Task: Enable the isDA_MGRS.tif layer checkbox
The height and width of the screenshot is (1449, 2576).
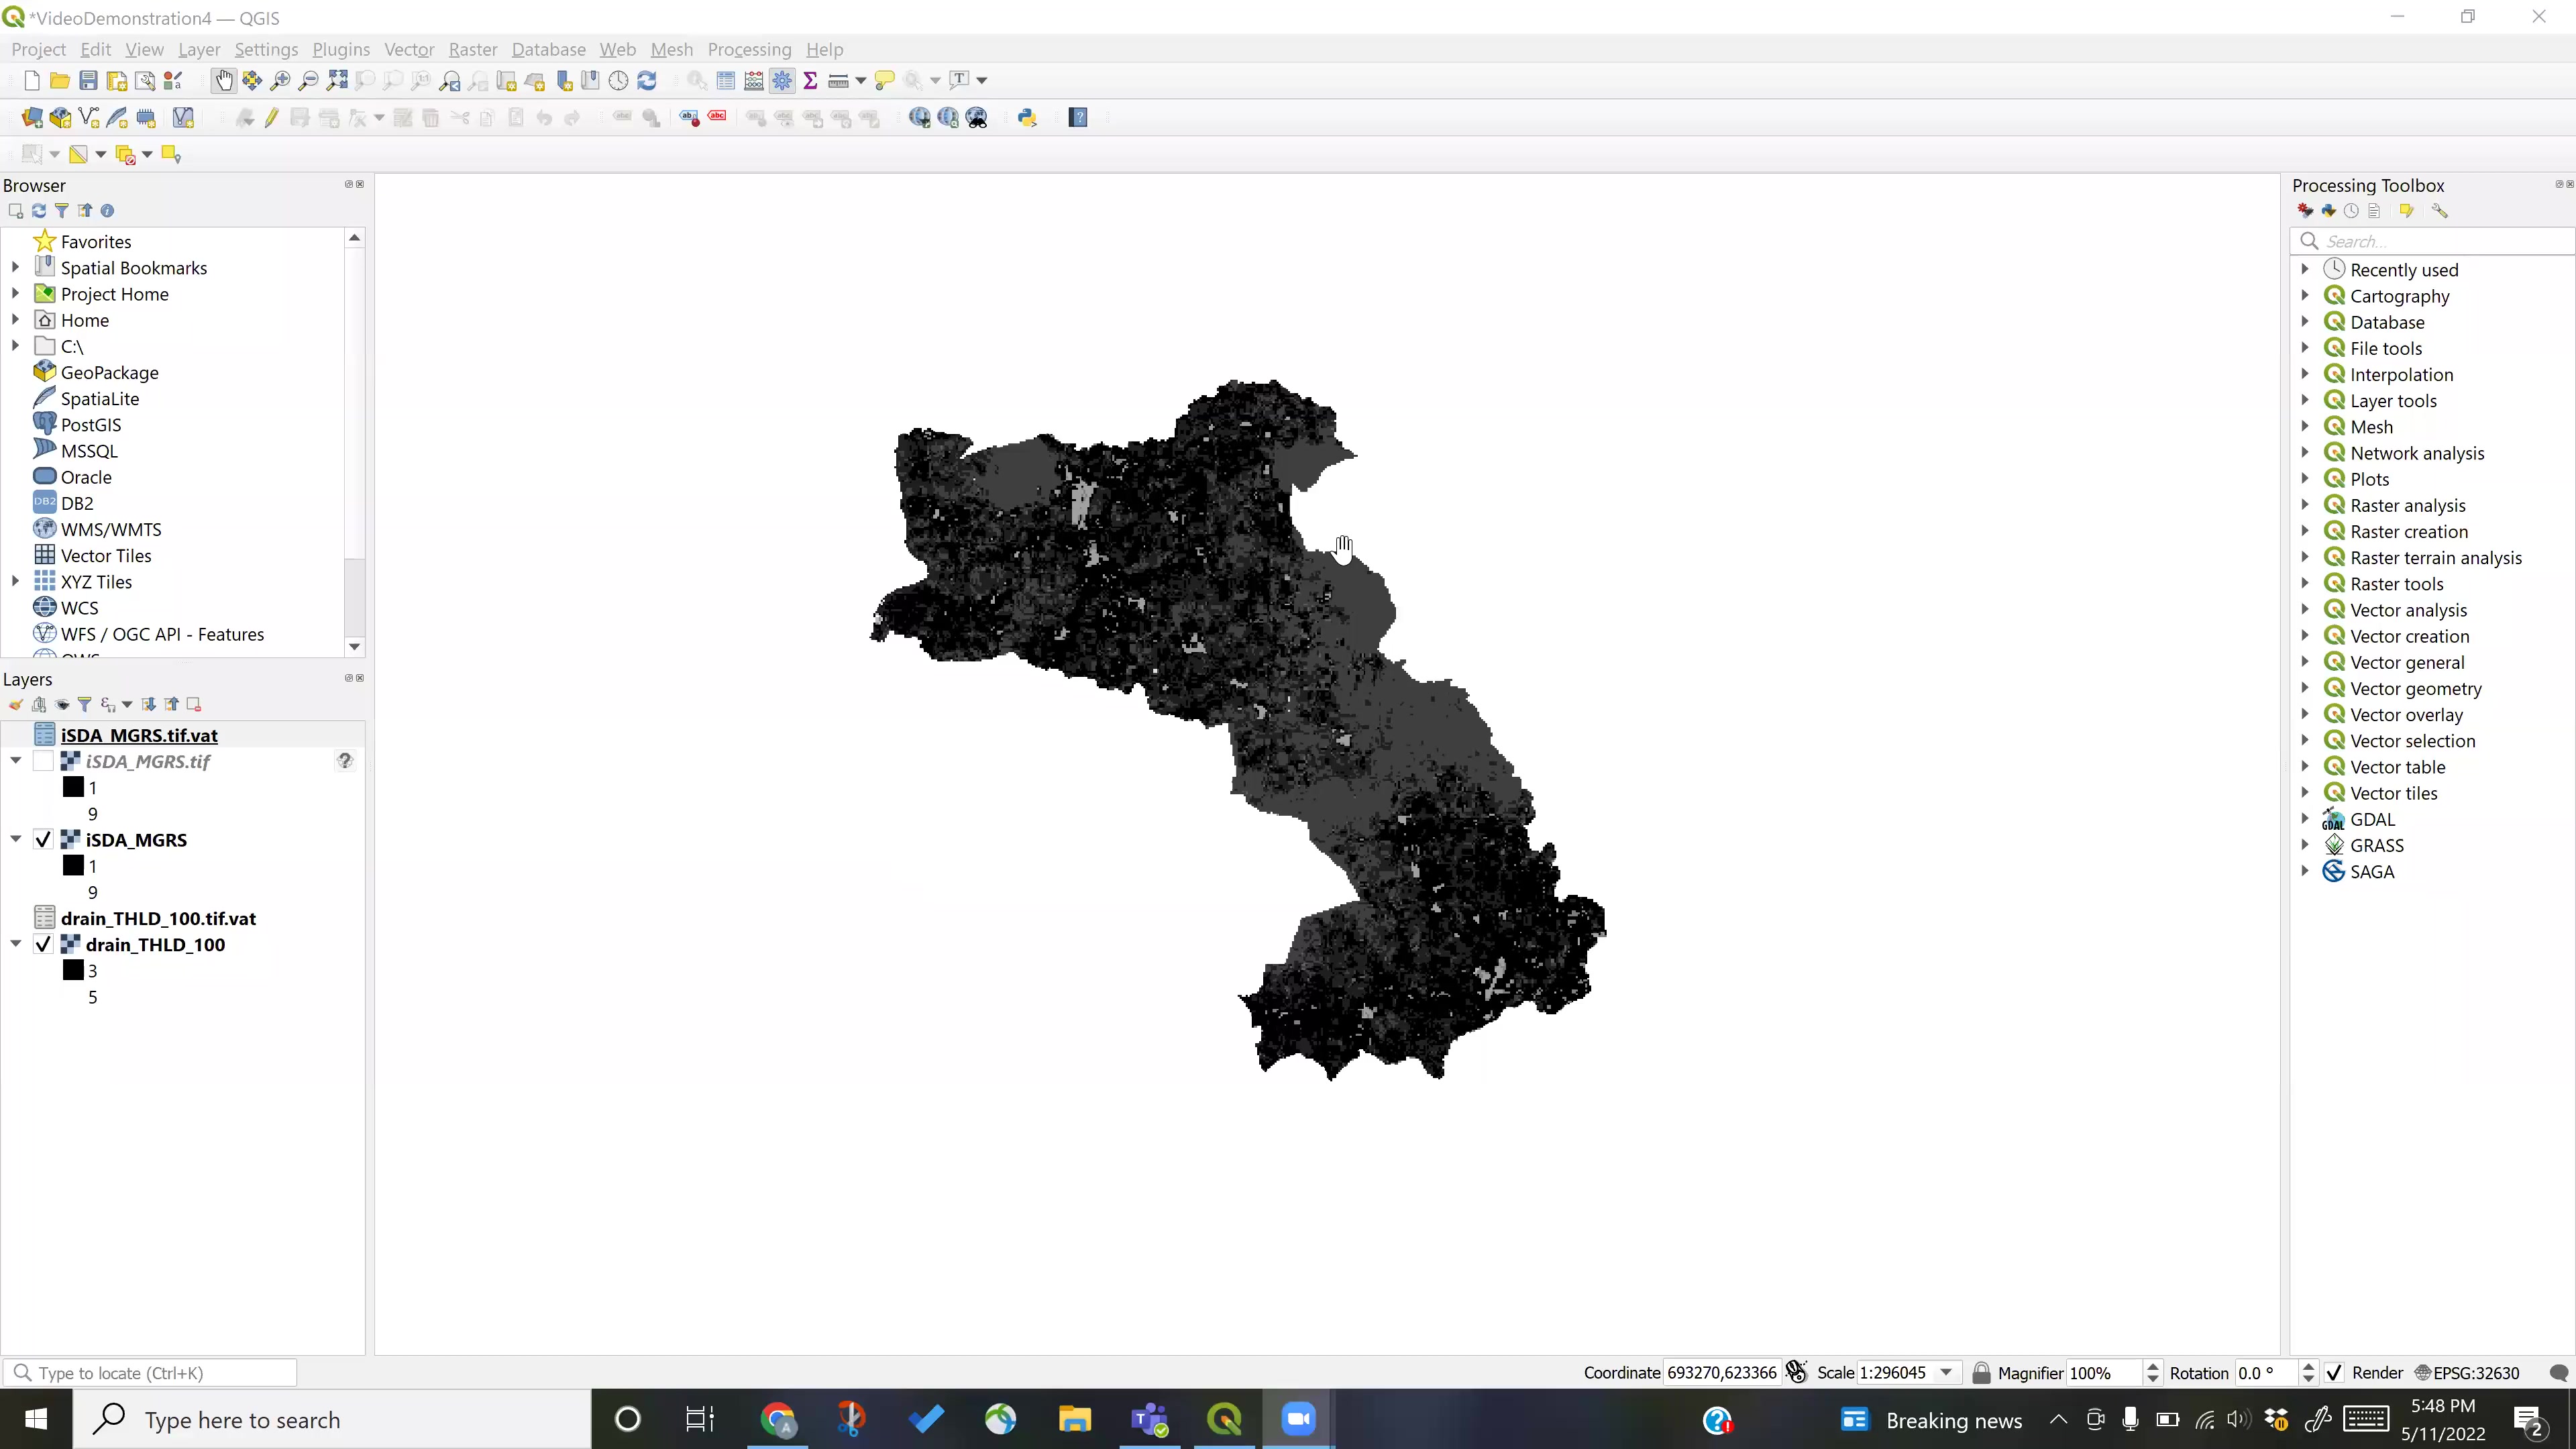Action: [44, 760]
